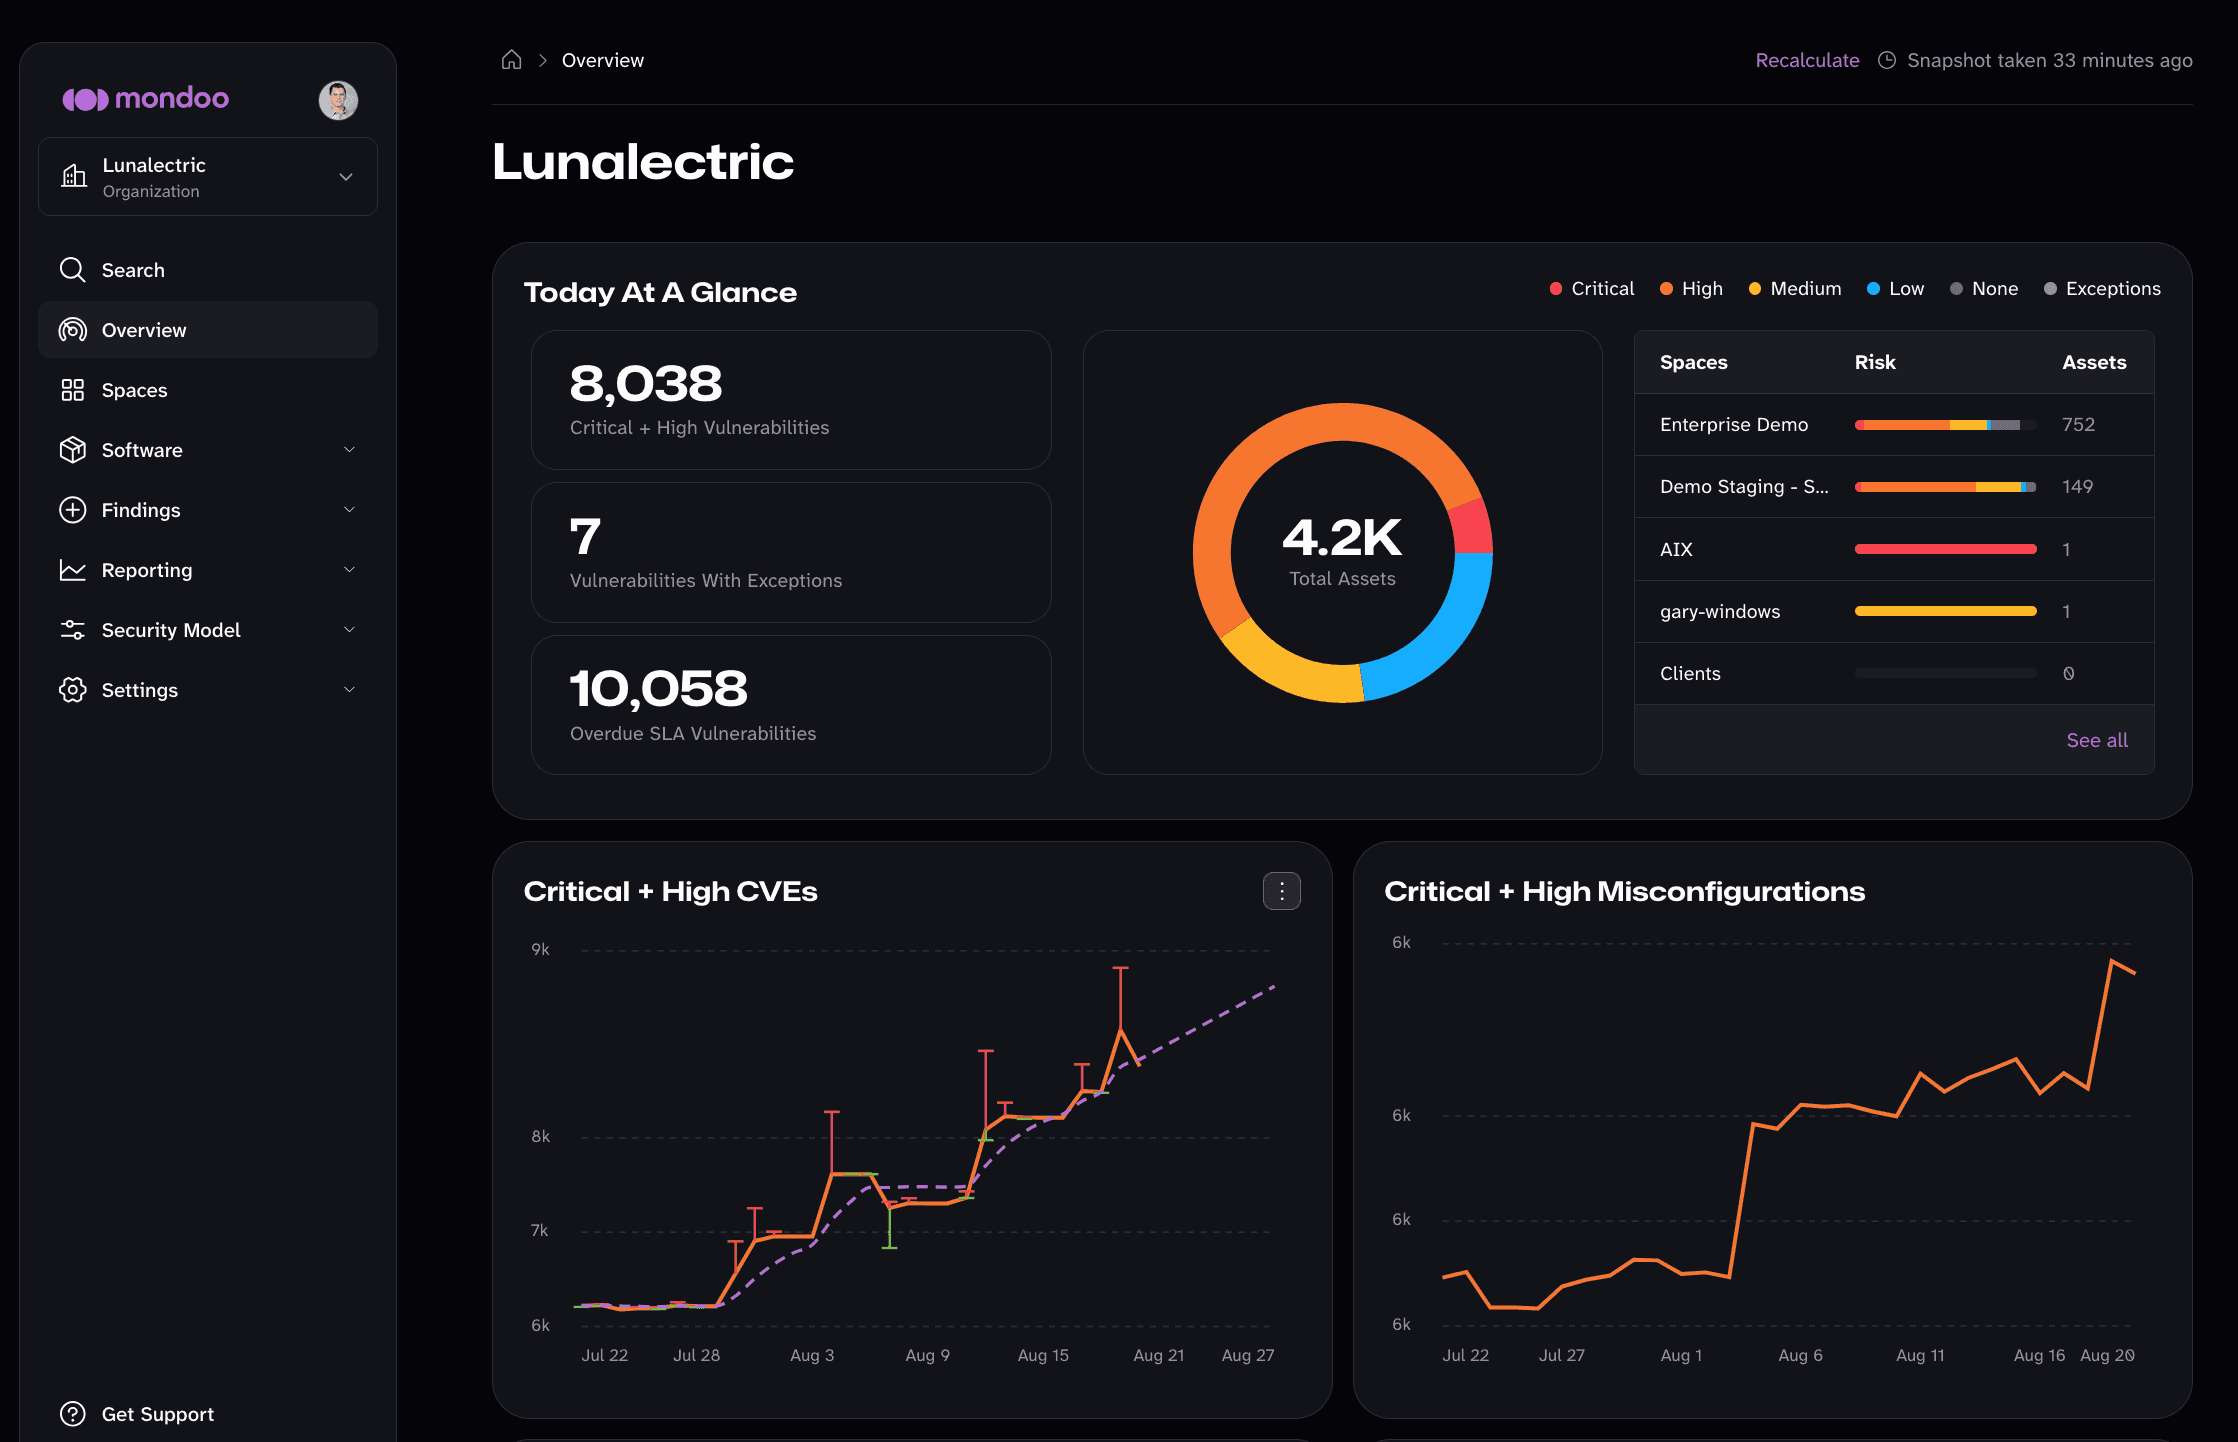Image resolution: width=2238 pixels, height=1442 pixels.
Task: Go to Spaces in the sidebar
Action: click(x=208, y=390)
